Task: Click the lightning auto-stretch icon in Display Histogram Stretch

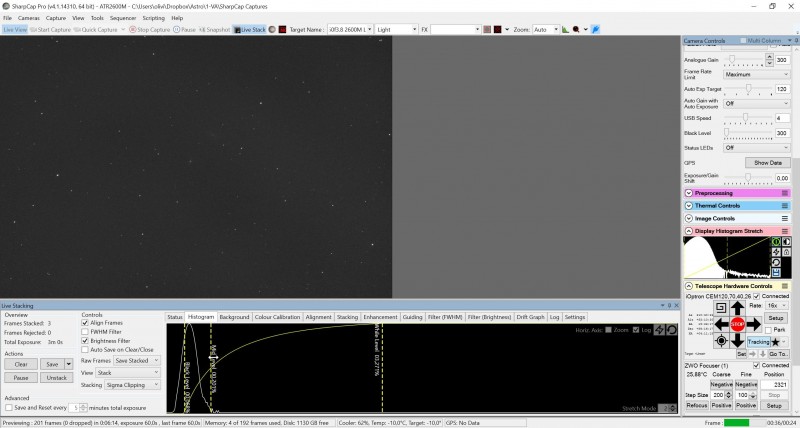Action: [x=776, y=252]
